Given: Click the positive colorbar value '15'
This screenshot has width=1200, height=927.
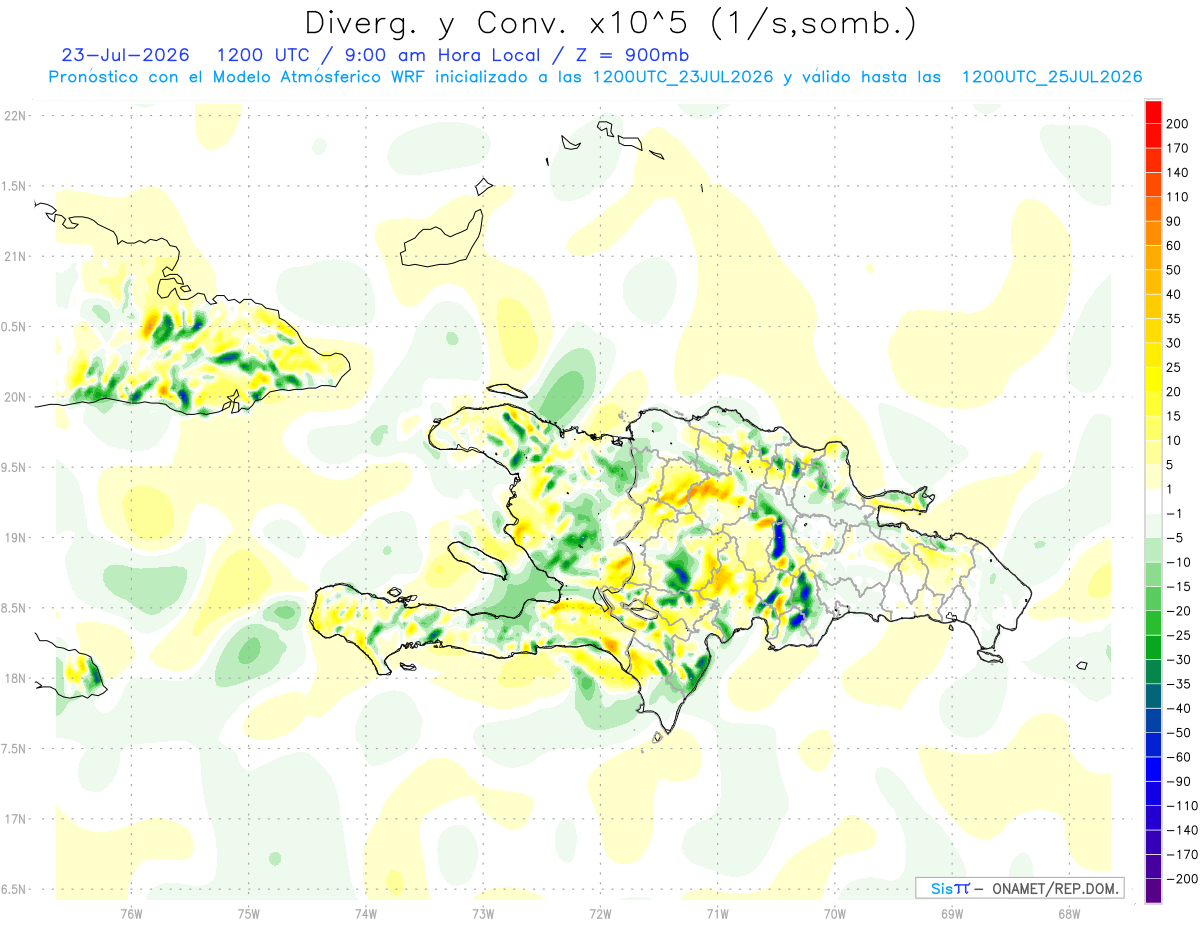Looking at the screenshot, I should pyautogui.click(x=1174, y=416).
